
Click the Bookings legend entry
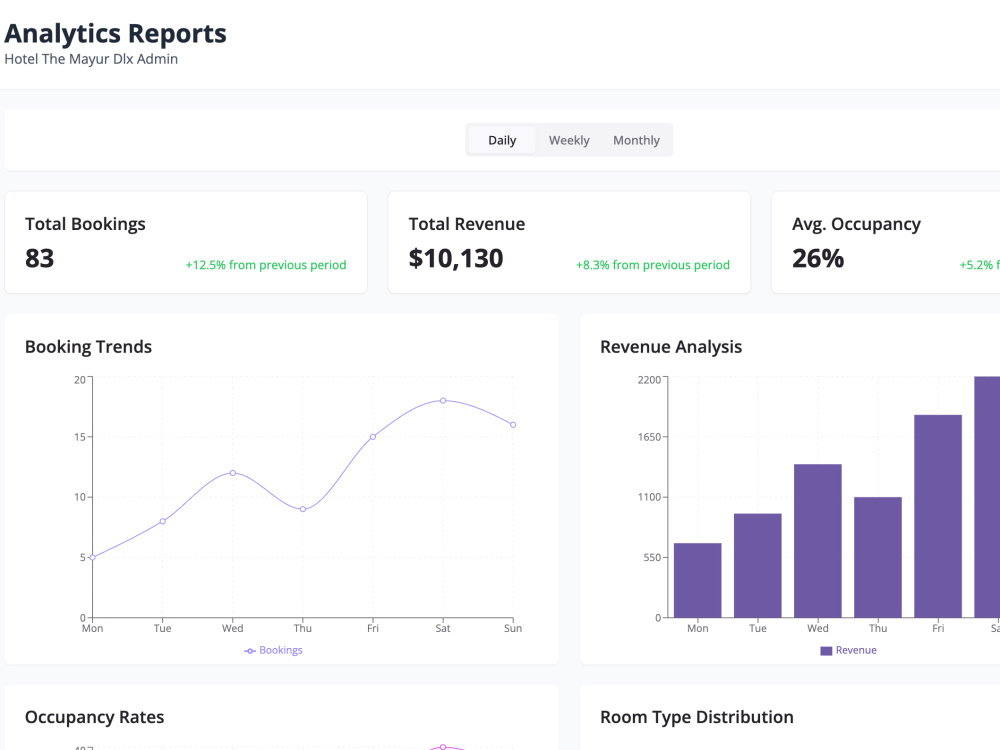273,650
